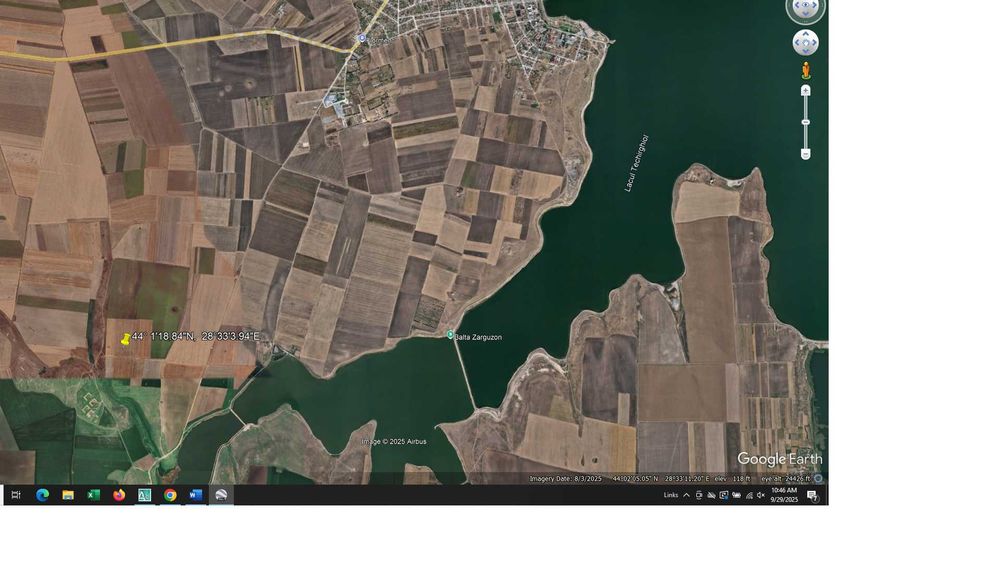Pan the map right with the Move joystick
Image resolution: width=1000 pixels, height=563 pixels.
814,43
